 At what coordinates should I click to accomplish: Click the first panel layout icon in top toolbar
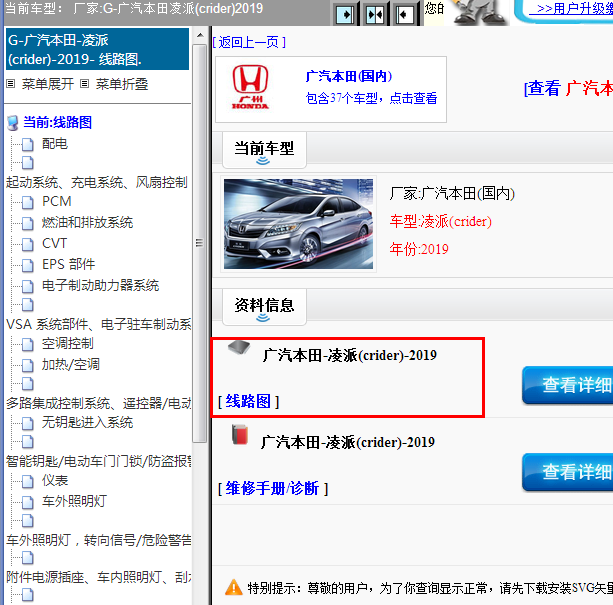(x=344, y=14)
